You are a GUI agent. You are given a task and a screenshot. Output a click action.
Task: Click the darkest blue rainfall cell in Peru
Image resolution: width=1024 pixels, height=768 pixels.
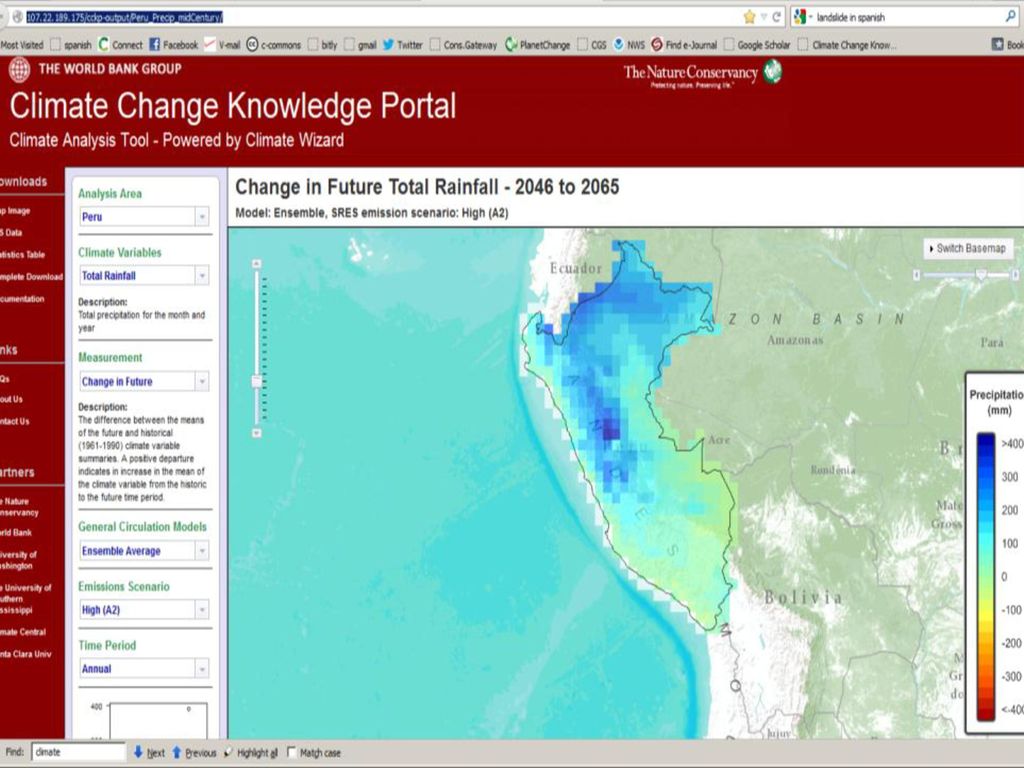tap(610, 428)
